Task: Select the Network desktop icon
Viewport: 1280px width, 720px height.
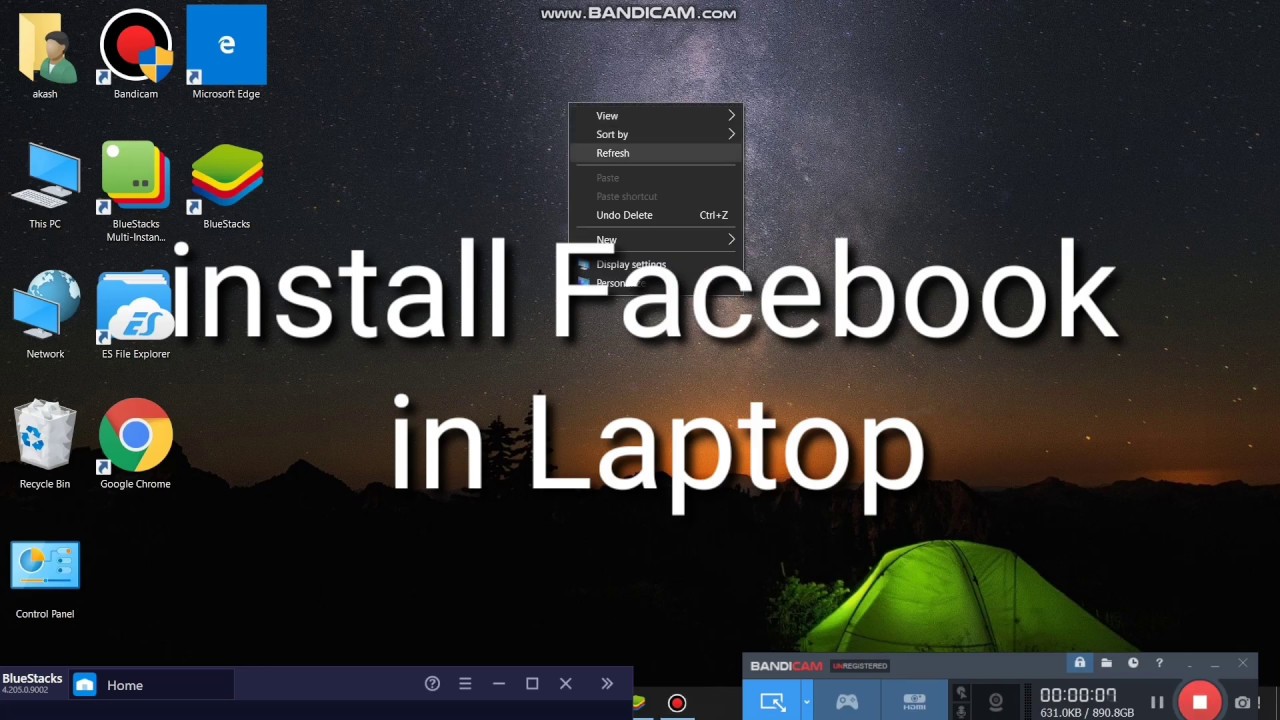Action: coord(45,315)
